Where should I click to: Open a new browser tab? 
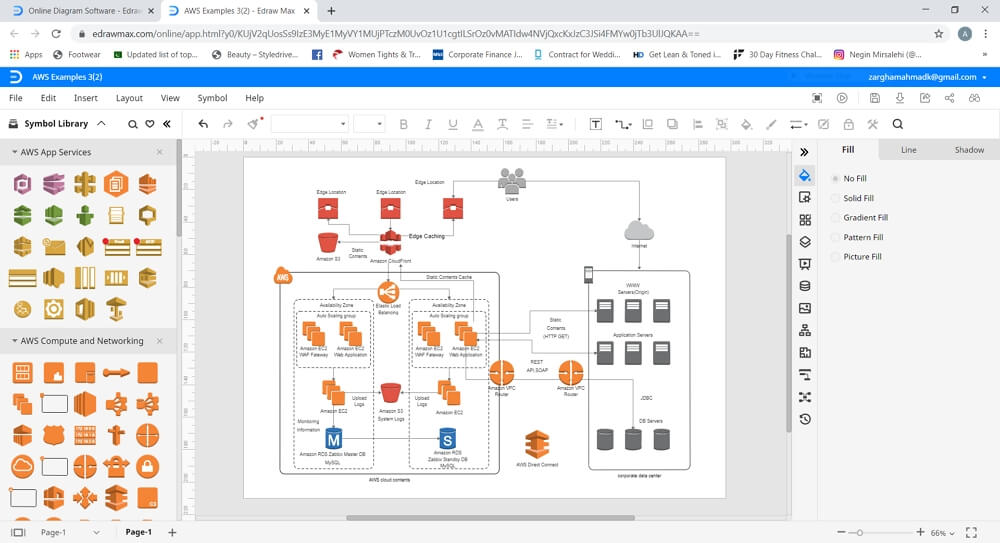click(x=331, y=11)
